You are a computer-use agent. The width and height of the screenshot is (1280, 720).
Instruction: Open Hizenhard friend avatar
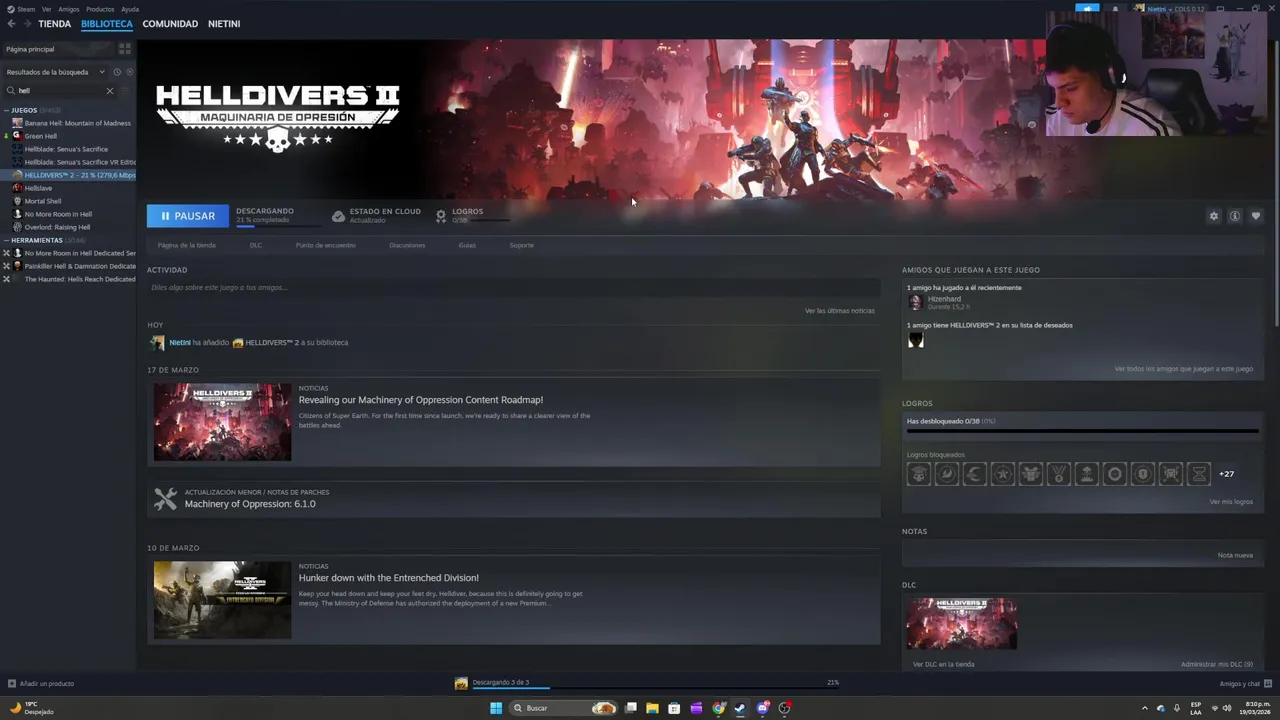915,302
